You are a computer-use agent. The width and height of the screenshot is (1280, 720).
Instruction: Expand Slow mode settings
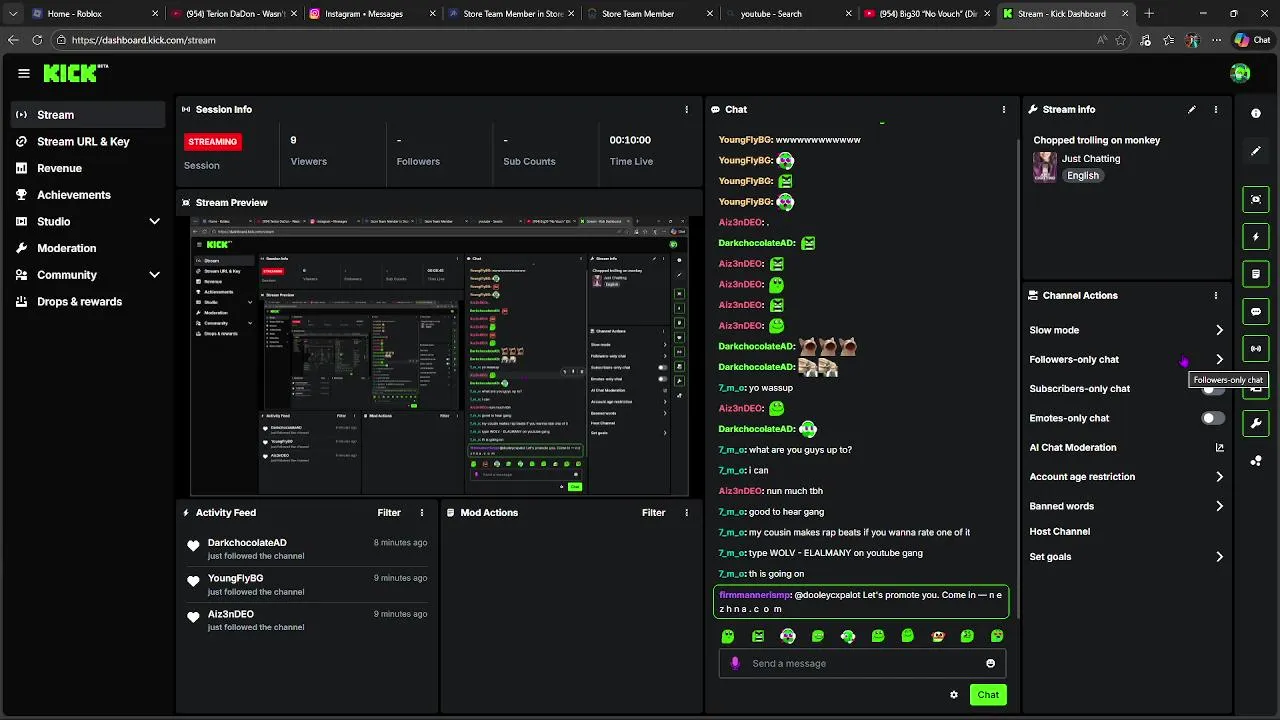pos(1219,330)
